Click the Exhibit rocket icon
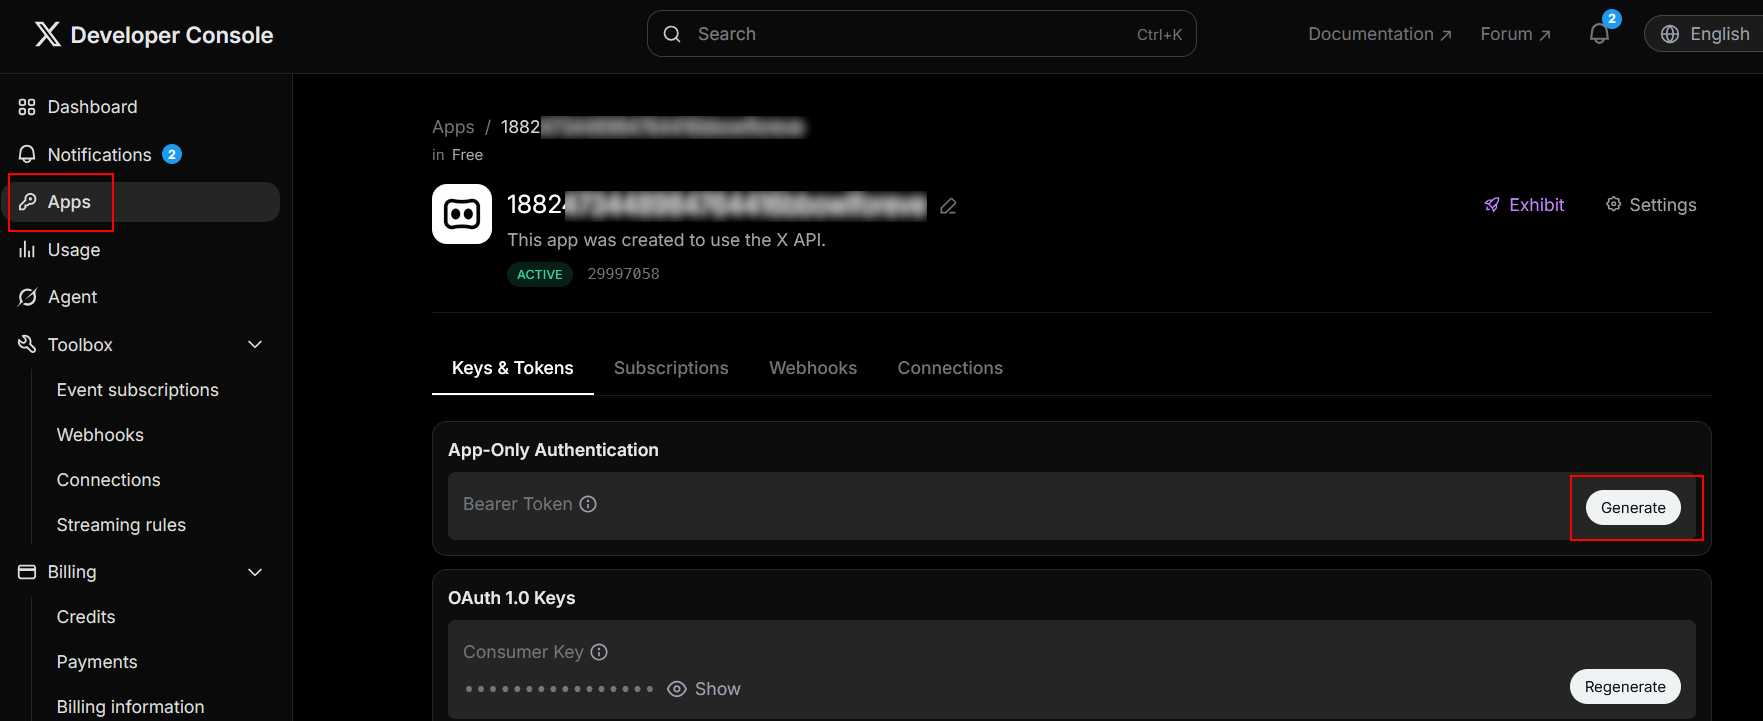1763x721 pixels. 1492,205
